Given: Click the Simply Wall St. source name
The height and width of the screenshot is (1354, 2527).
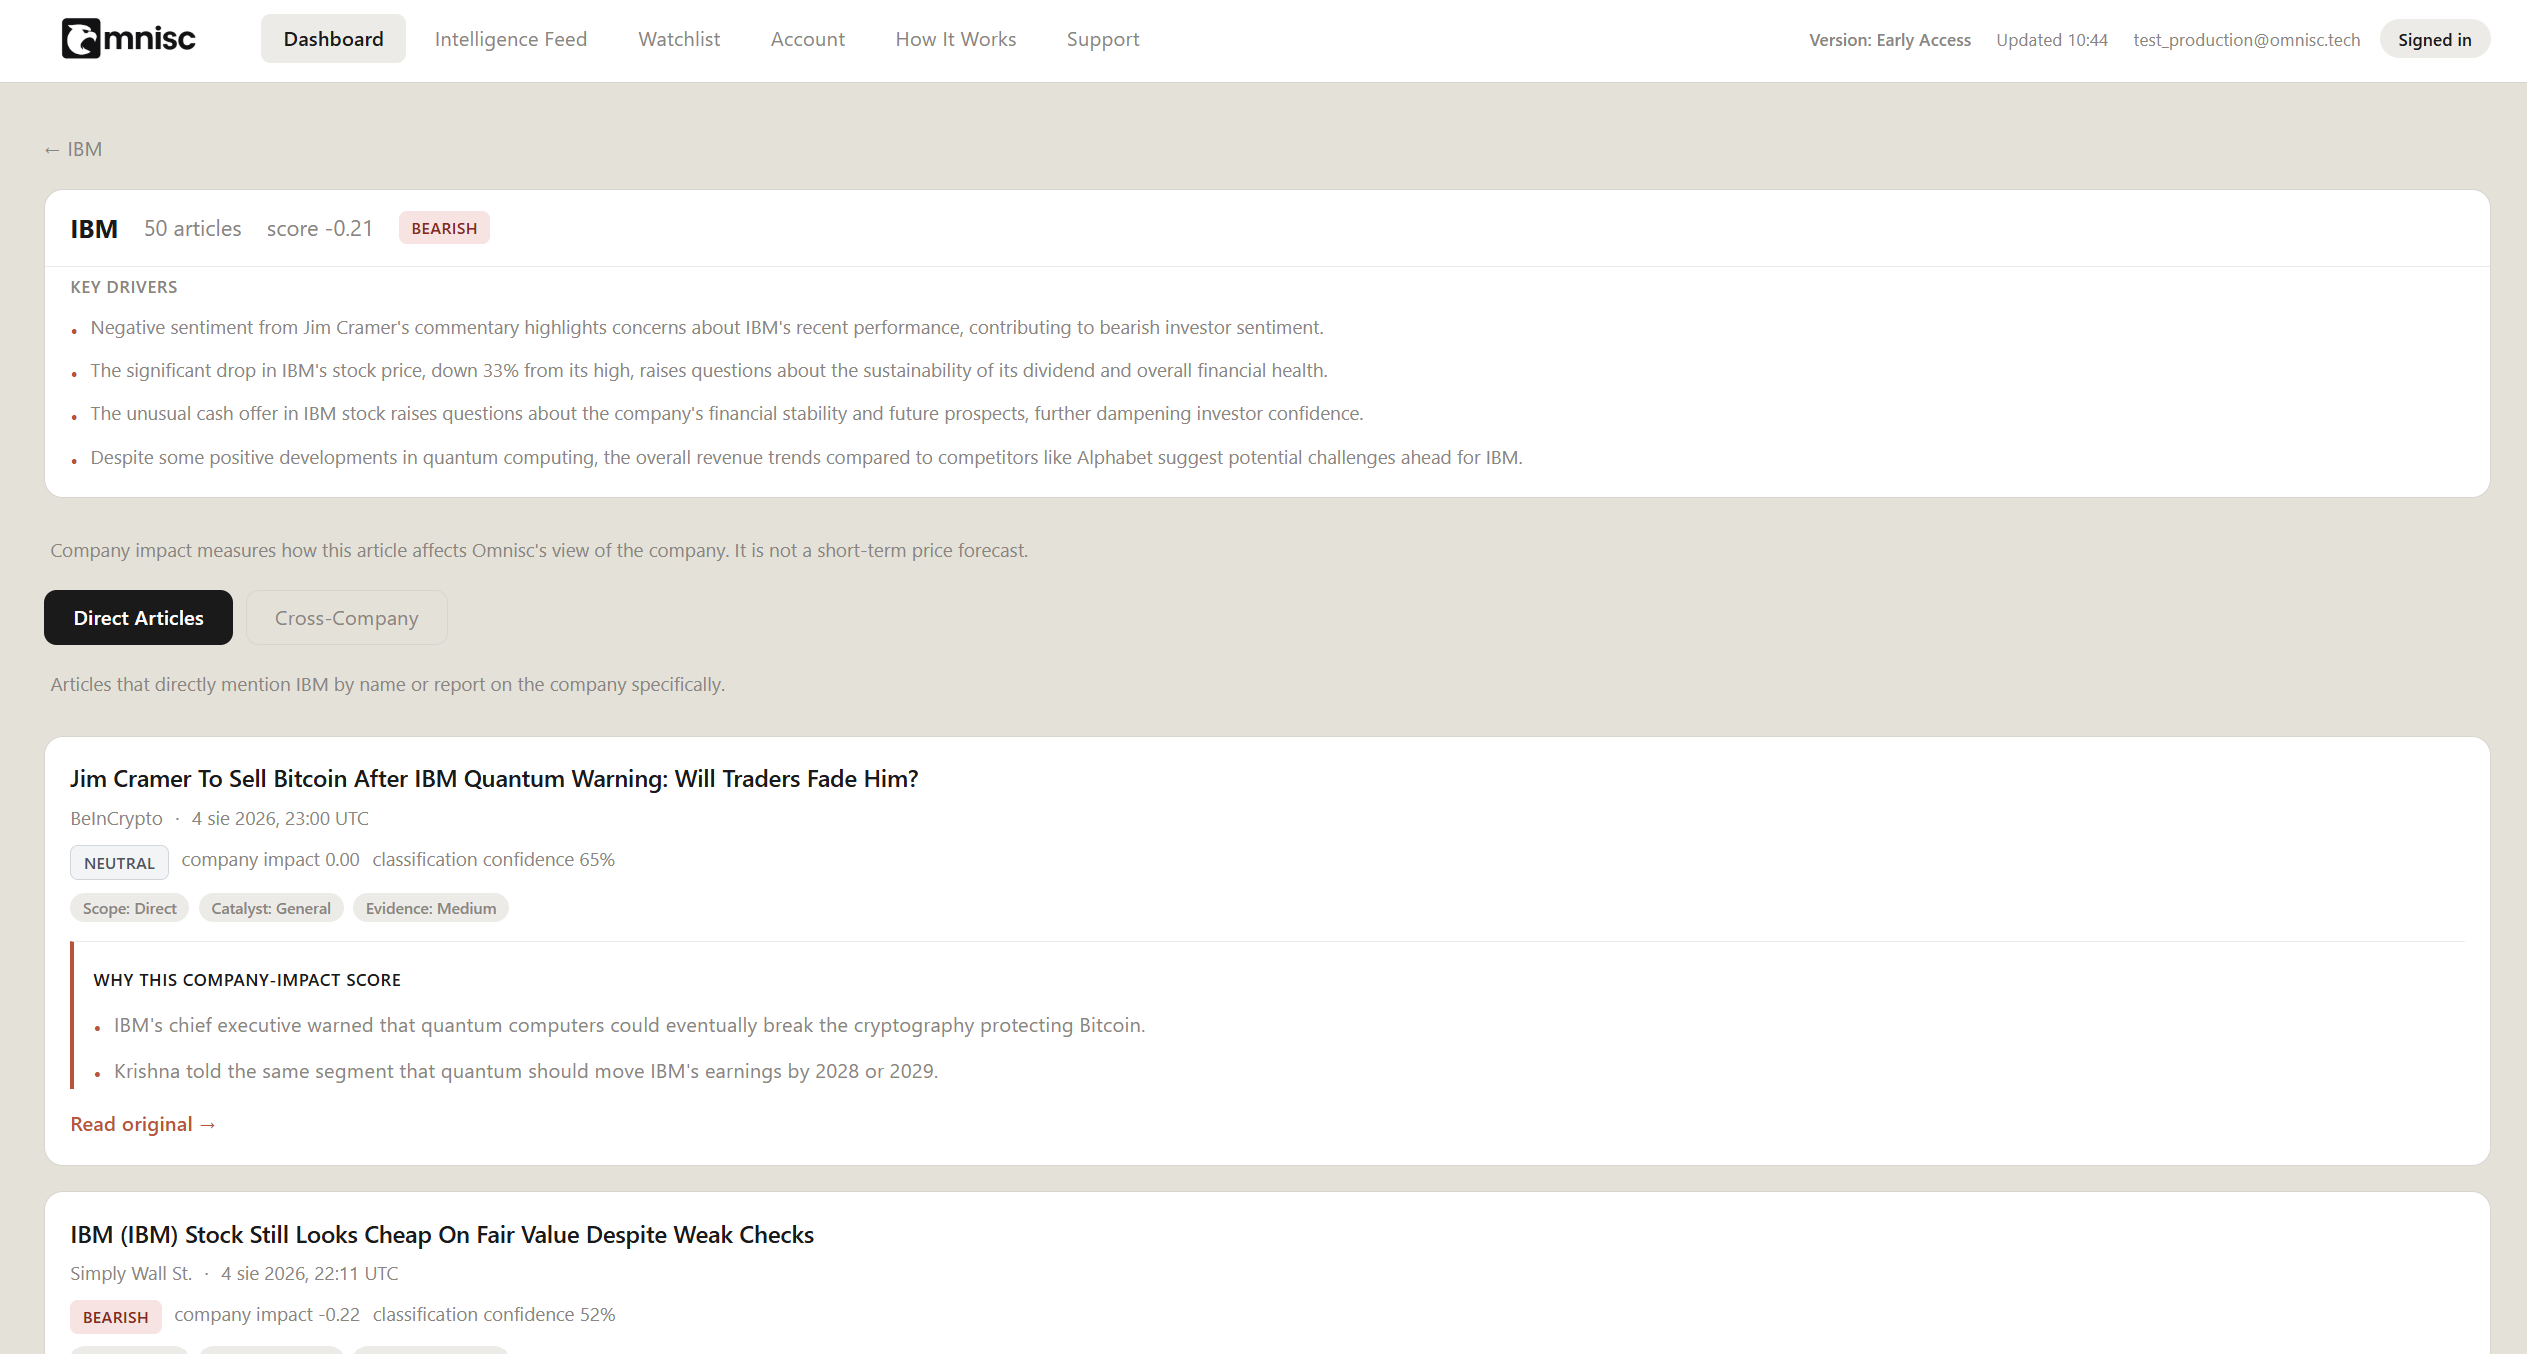Looking at the screenshot, I should [131, 1274].
